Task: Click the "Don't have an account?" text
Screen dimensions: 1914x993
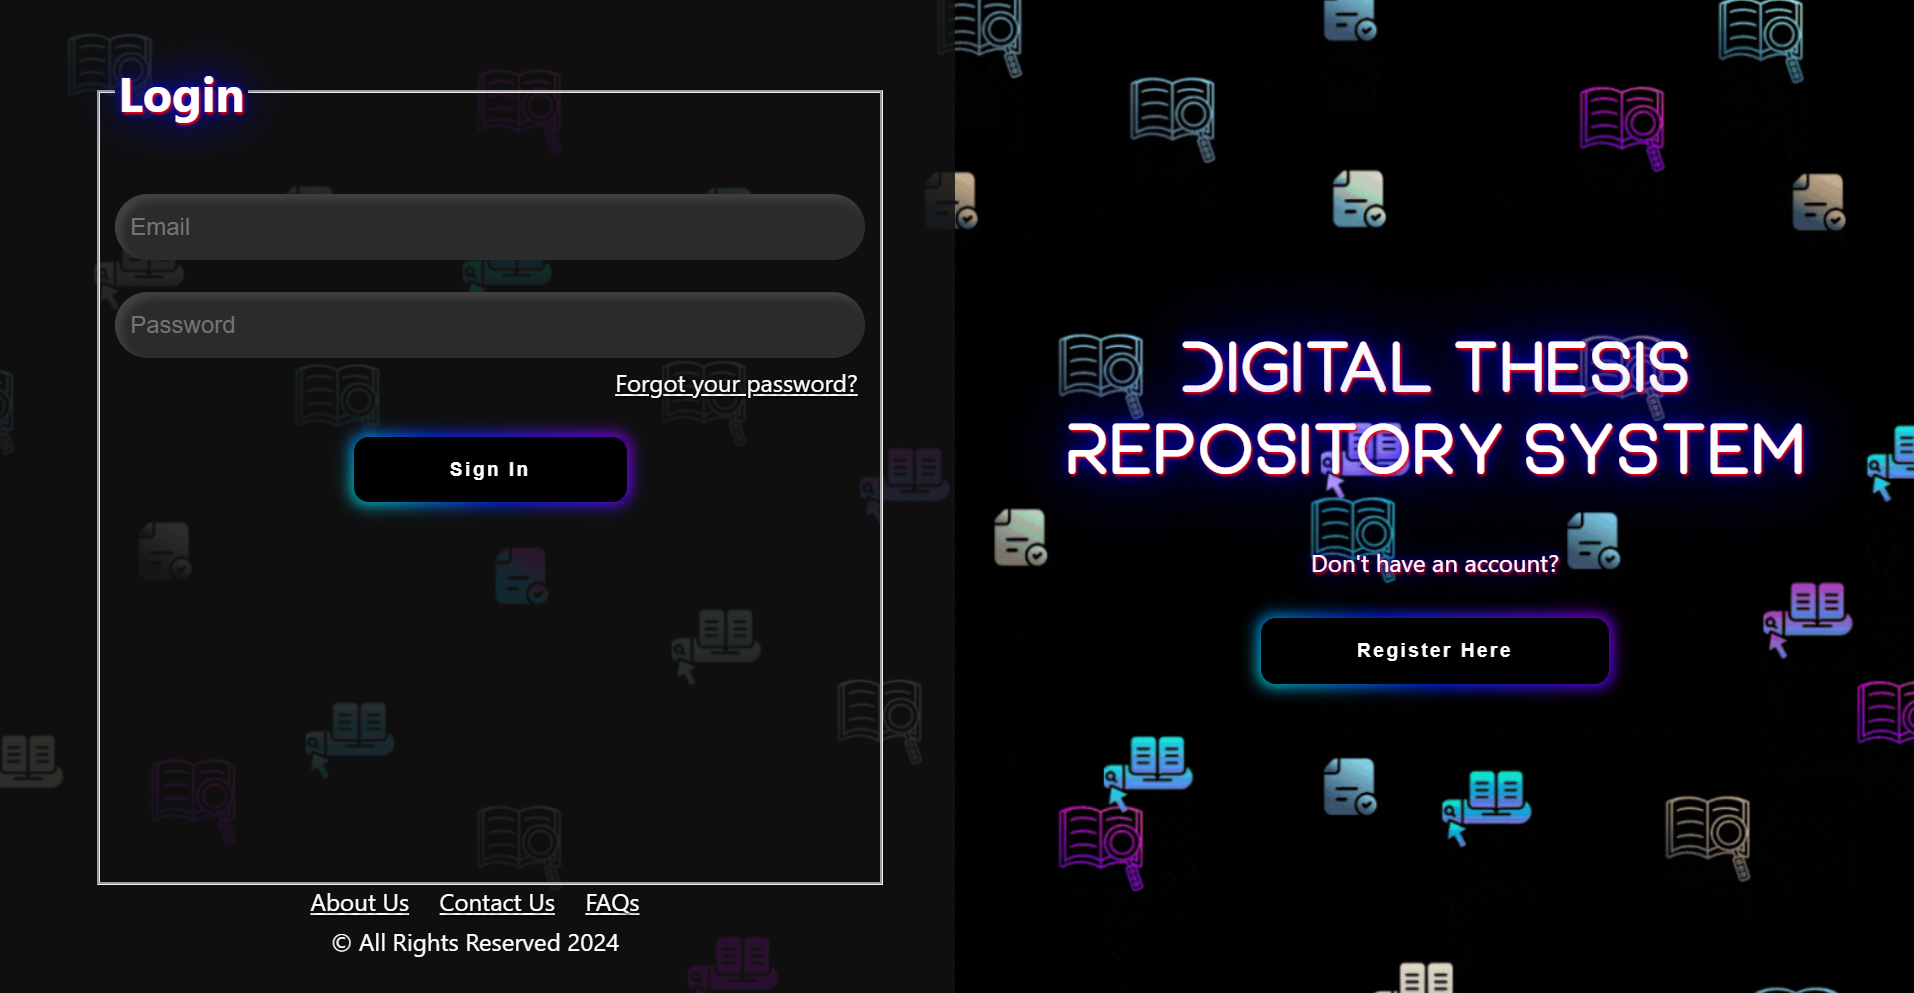Action: [x=1434, y=564]
